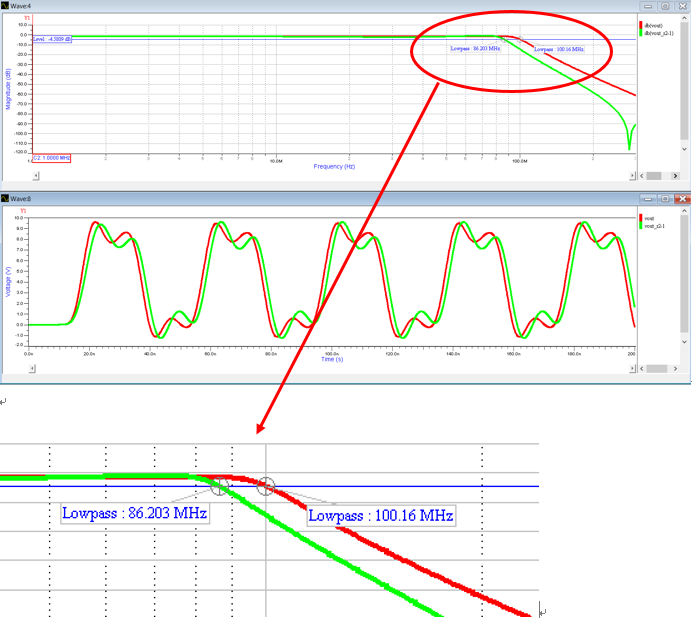The width and height of the screenshot is (692, 620).
Task: Click the Lowpass 100.16 MHz marker label in Wave:4
Action: tap(558, 48)
